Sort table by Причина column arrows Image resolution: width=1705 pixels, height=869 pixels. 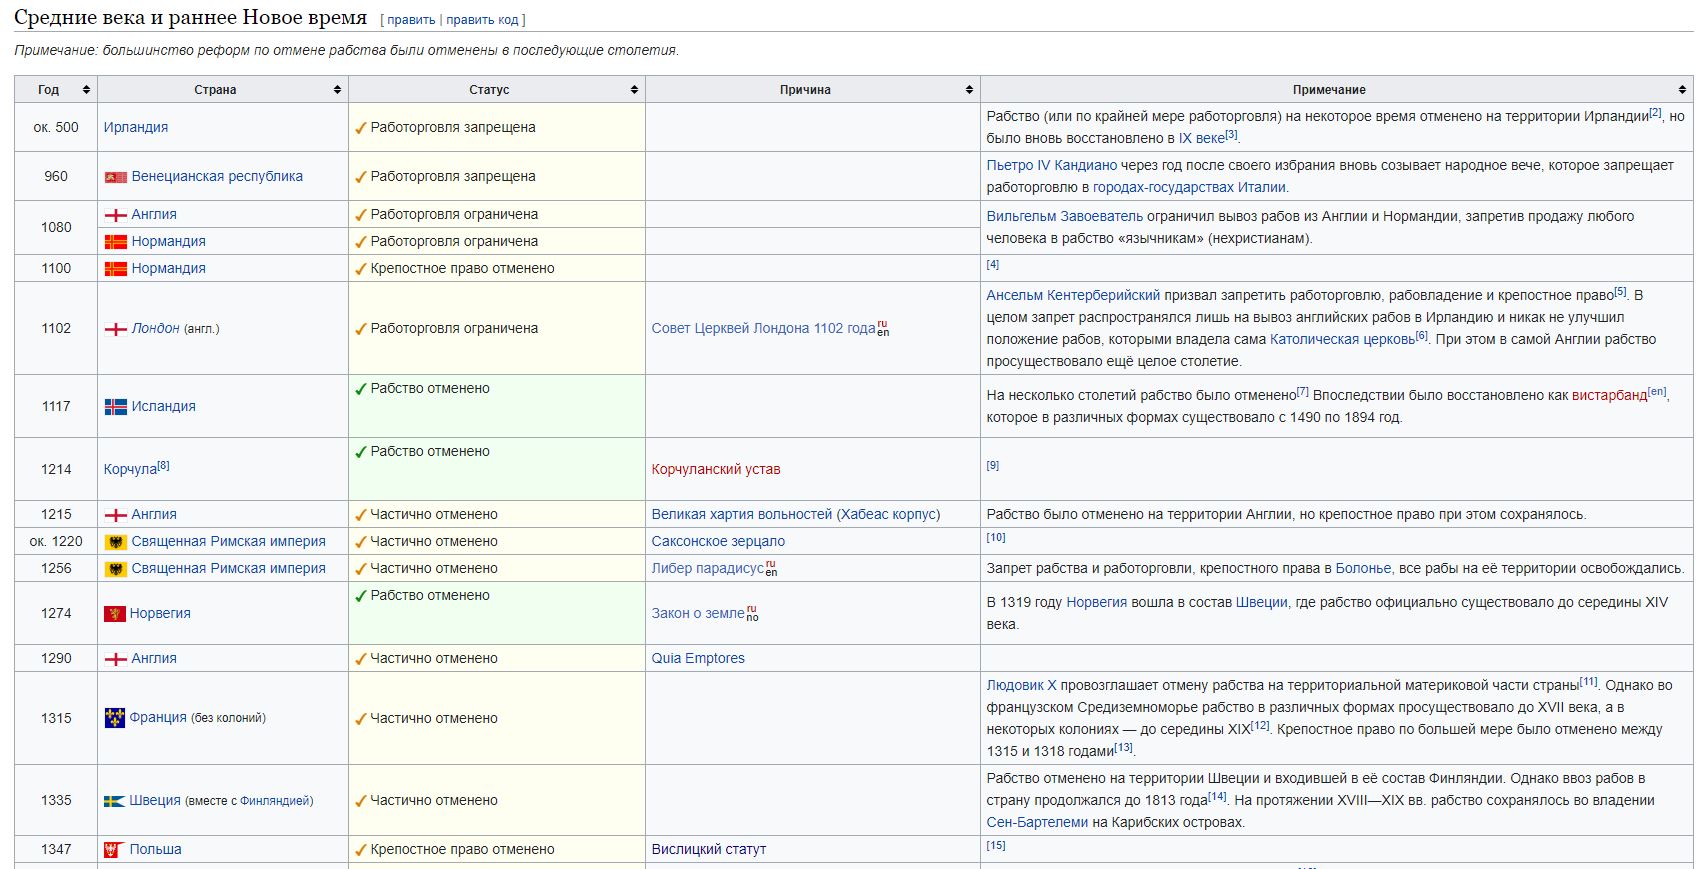pos(969,90)
